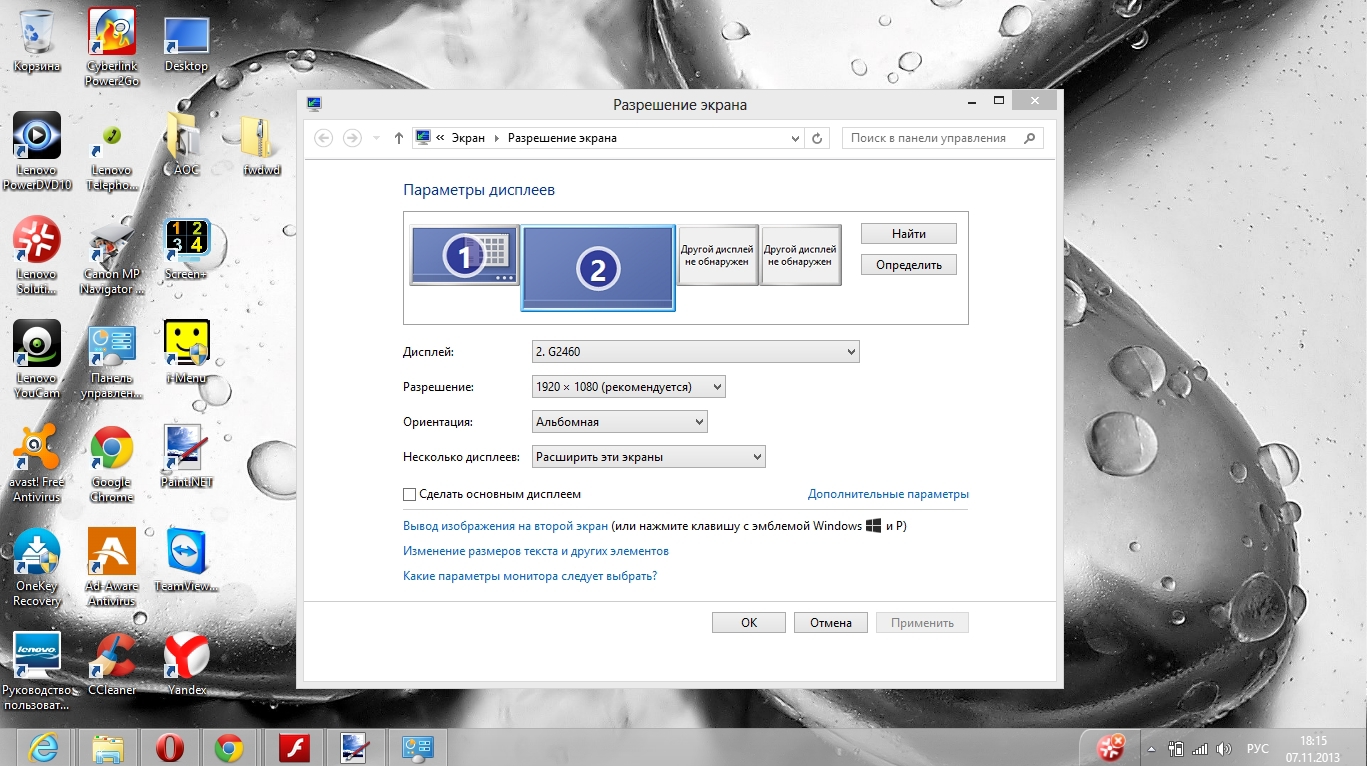The image size is (1367, 766).
Task: Switch to Paint.NET in the taskbar
Action: click(x=355, y=748)
